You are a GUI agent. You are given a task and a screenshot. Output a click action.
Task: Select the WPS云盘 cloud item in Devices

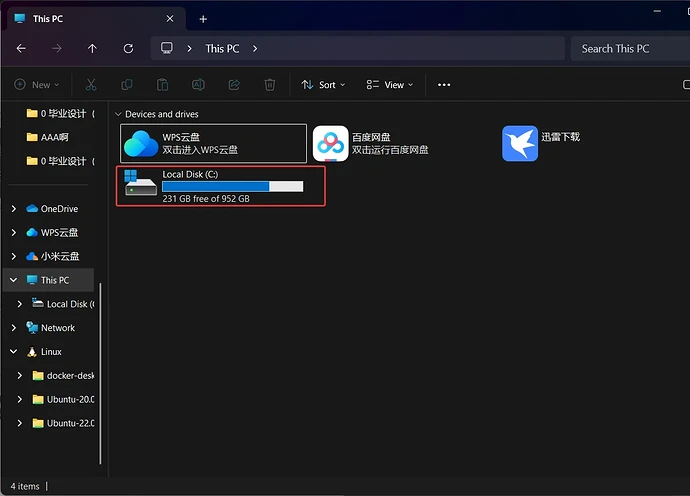141,143
